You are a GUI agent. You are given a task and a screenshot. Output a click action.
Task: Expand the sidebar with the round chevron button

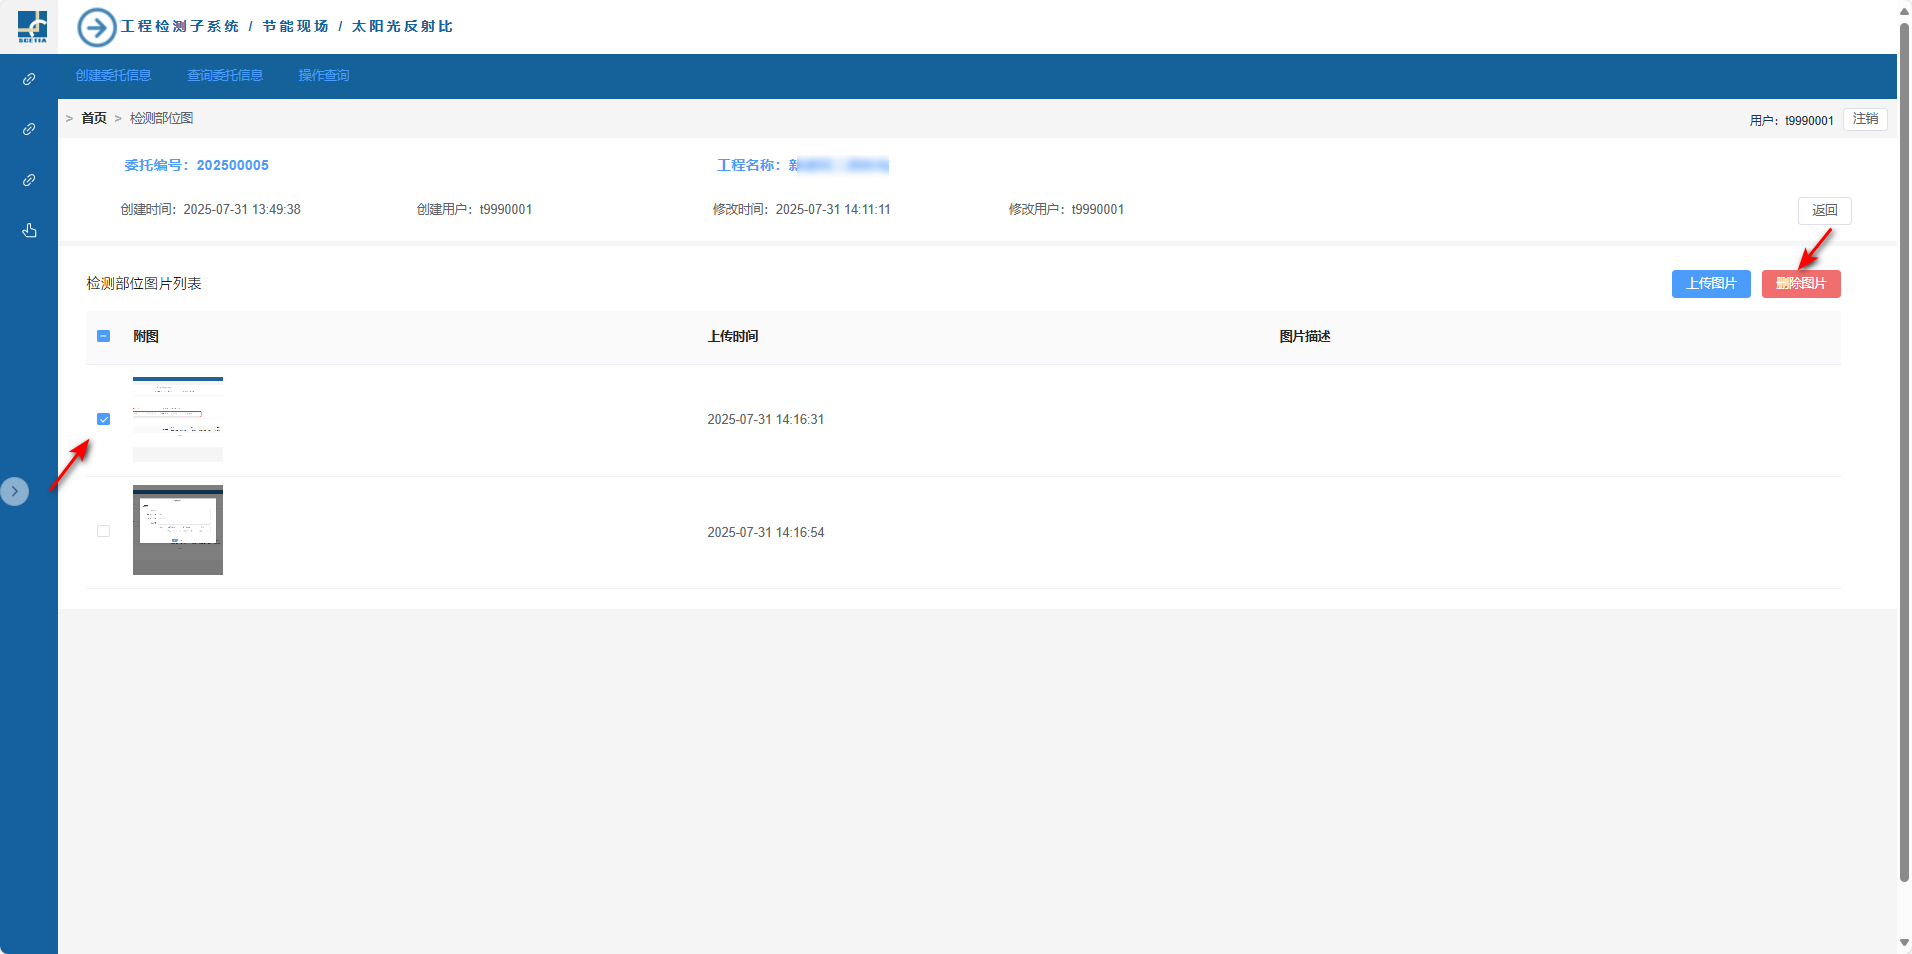[x=15, y=491]
